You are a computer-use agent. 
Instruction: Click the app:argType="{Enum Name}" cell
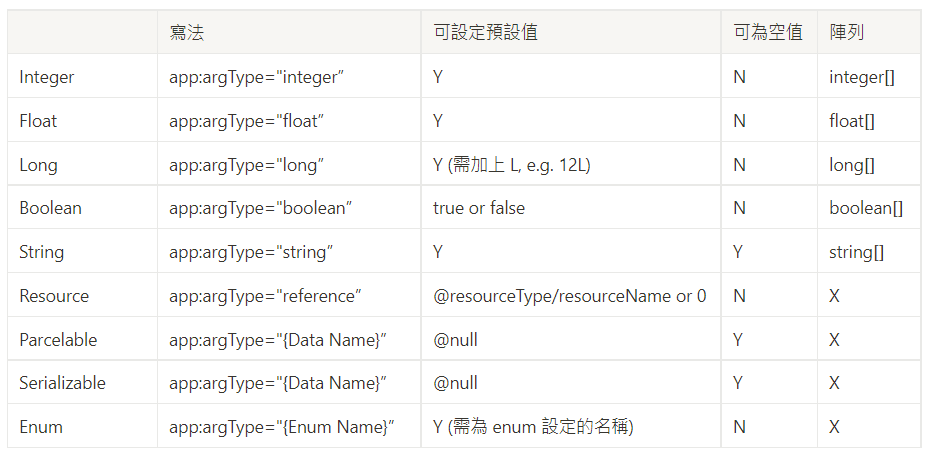pyautogui.click(x=282, y=427)
